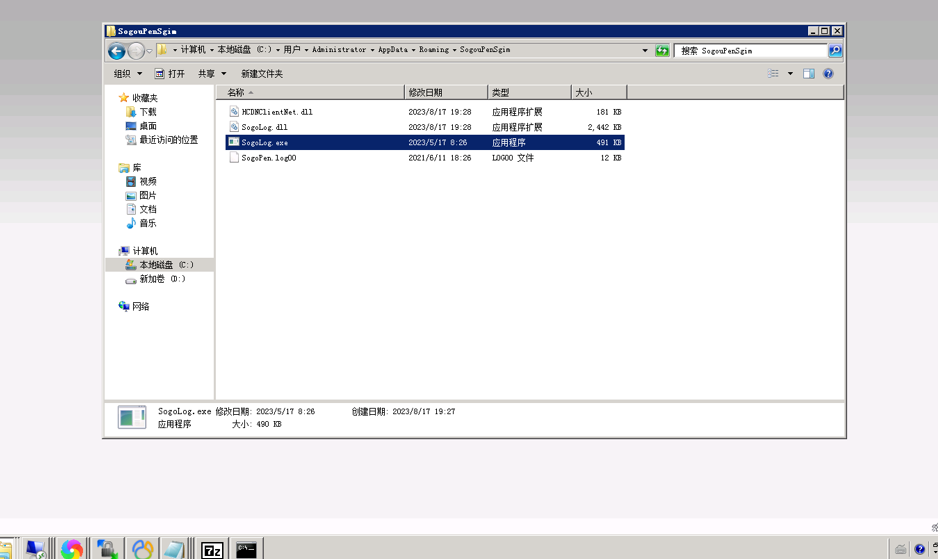Open the colorful pinwheel taskbar app
This screenshot has height=559, width=938.
[71, 549]
